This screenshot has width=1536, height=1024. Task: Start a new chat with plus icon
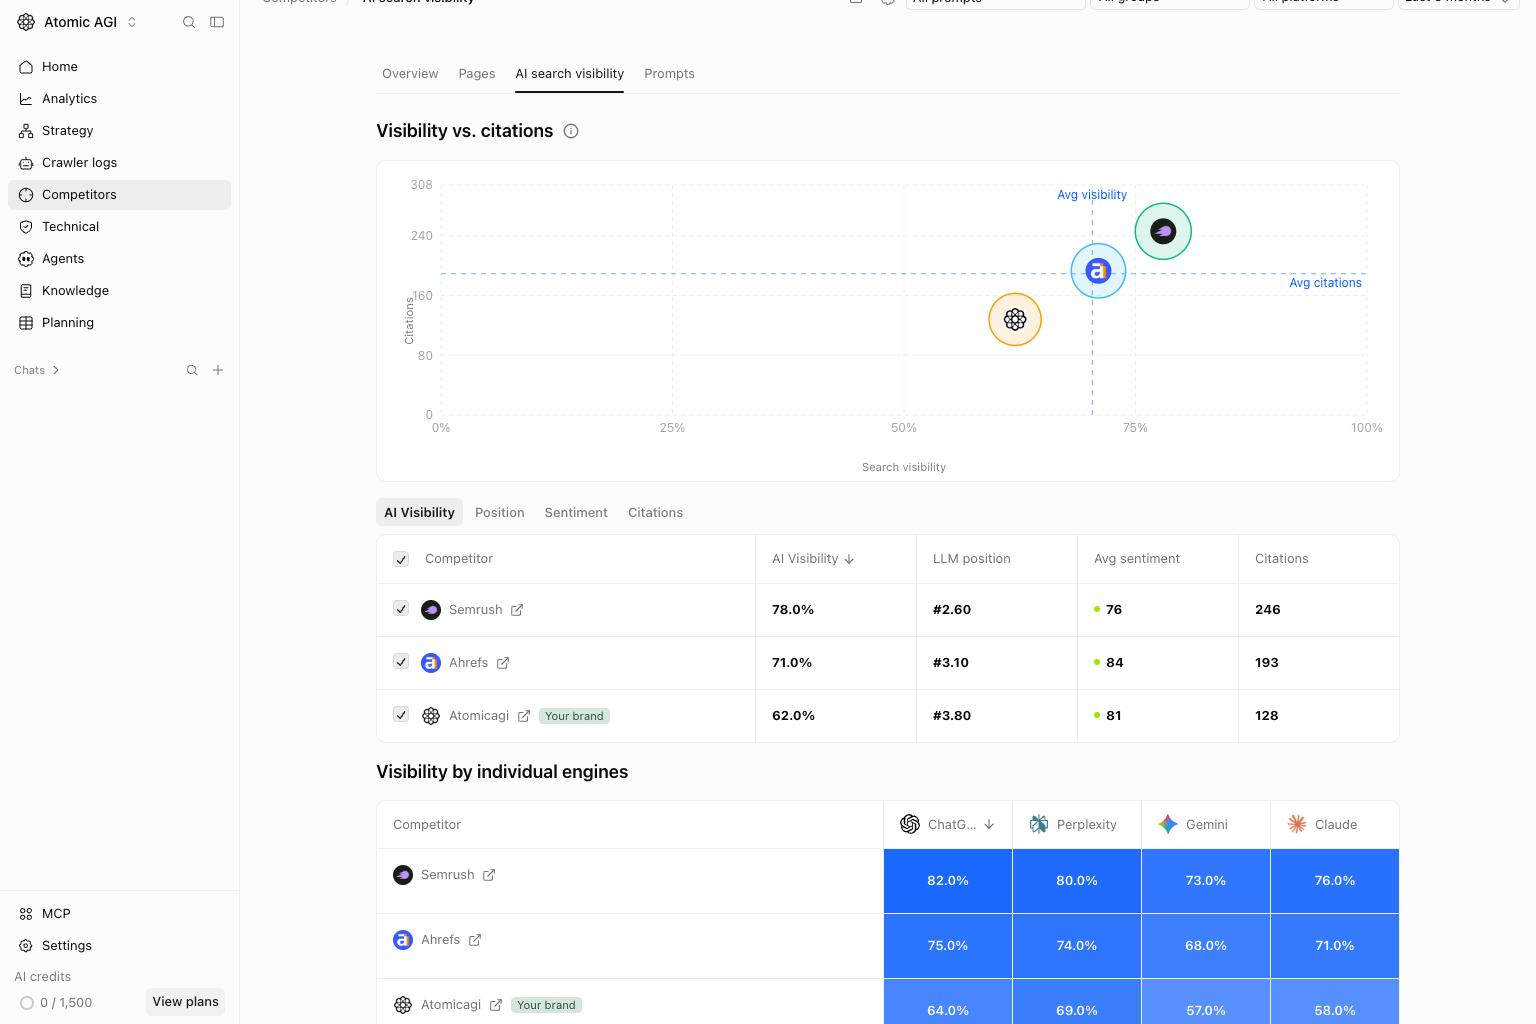pos(218,370)
